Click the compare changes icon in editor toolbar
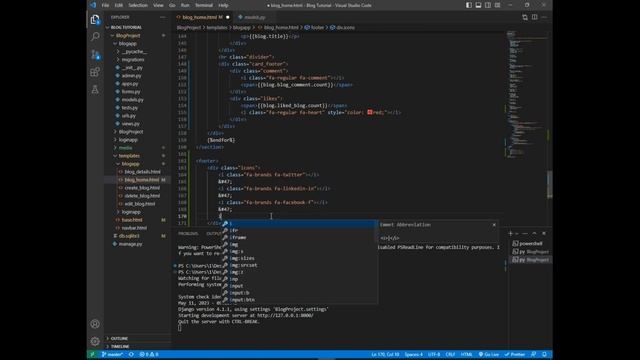This screenshot has height=360, width=640. pyautogui.click(x=525, y=17)
